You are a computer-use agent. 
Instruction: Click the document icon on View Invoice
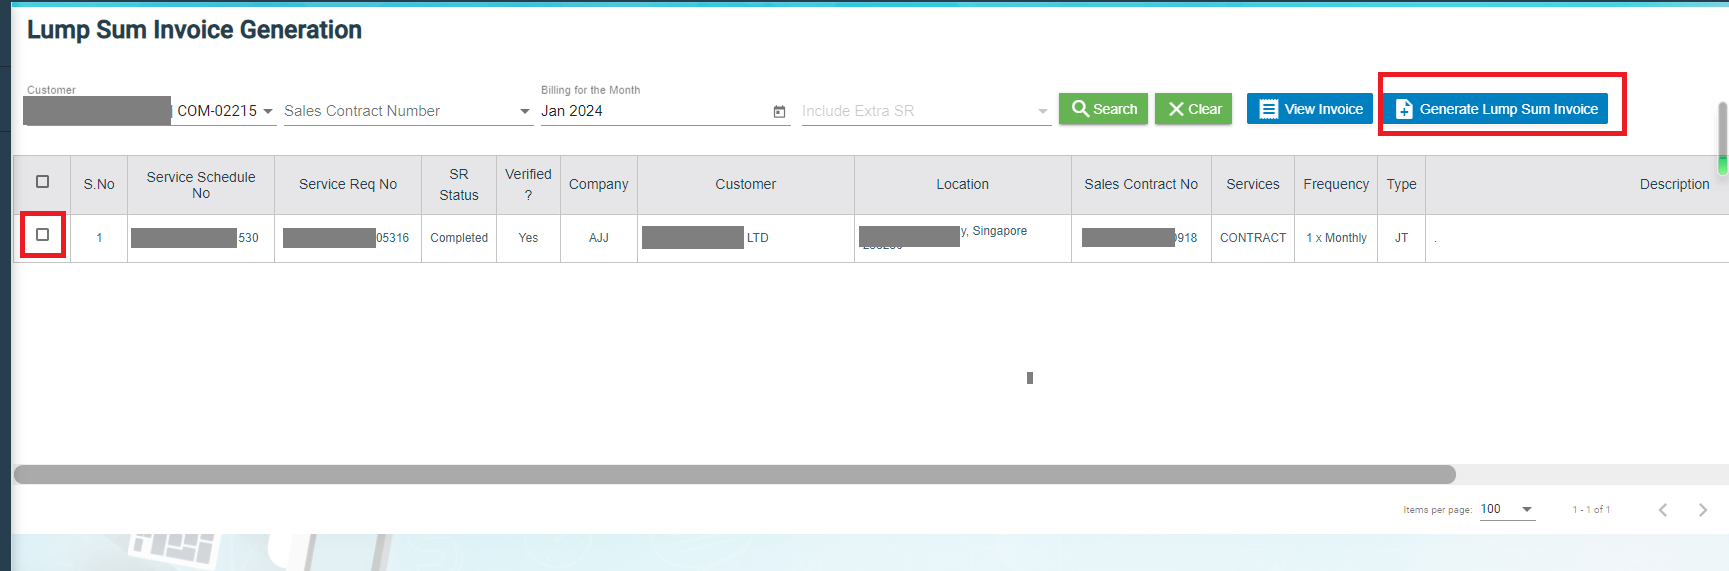(1268, 109)
